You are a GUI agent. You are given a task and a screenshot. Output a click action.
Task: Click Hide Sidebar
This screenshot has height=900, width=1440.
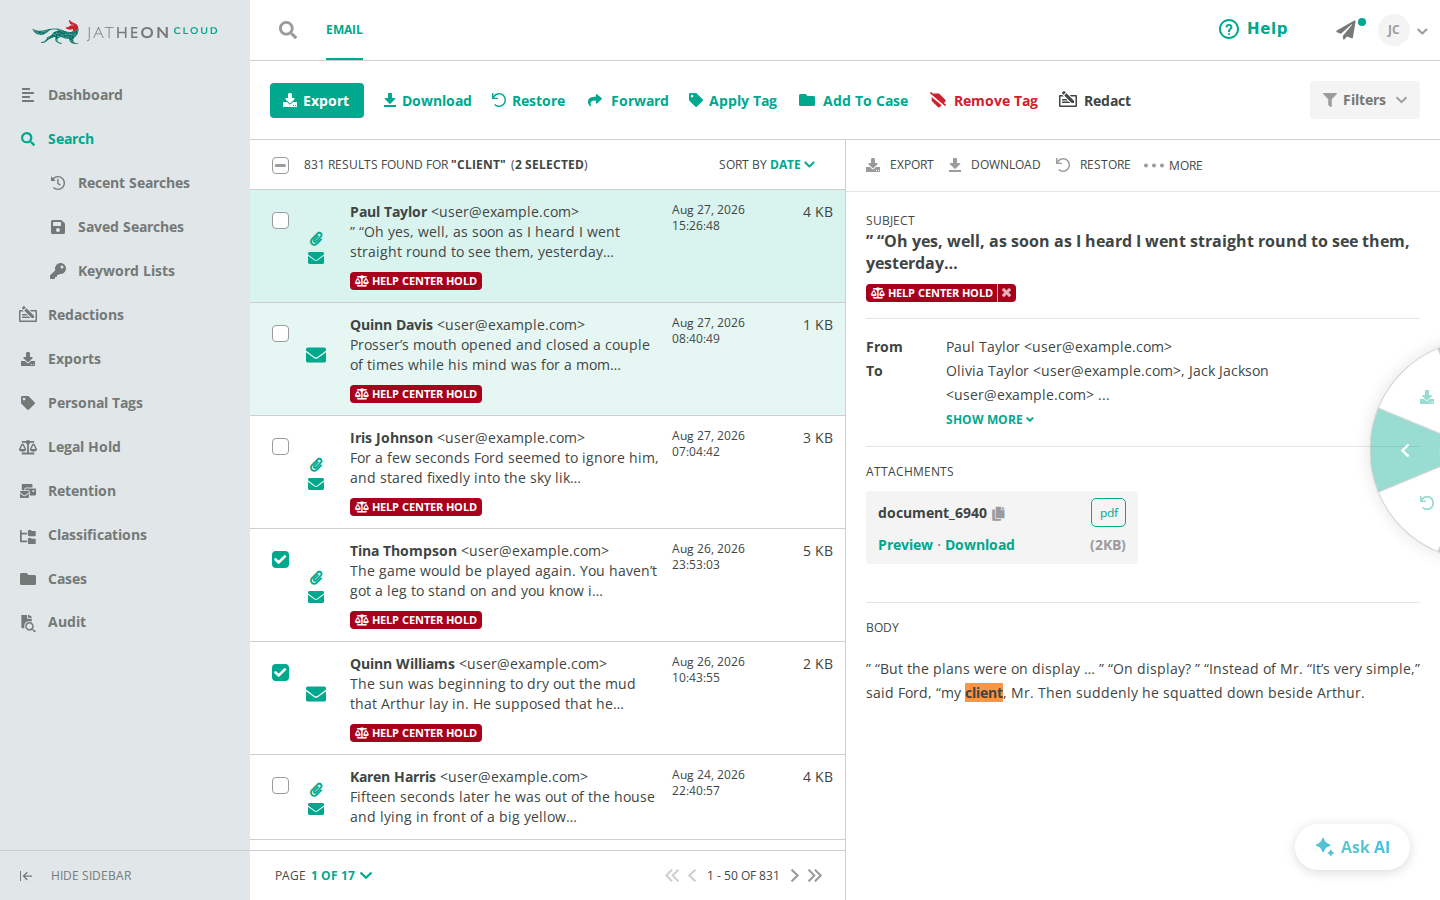coord(76,876)
